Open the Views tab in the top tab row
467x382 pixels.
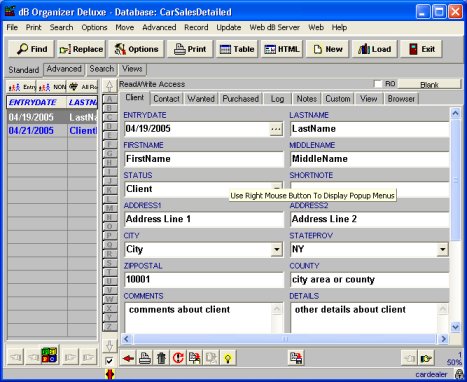132,69
